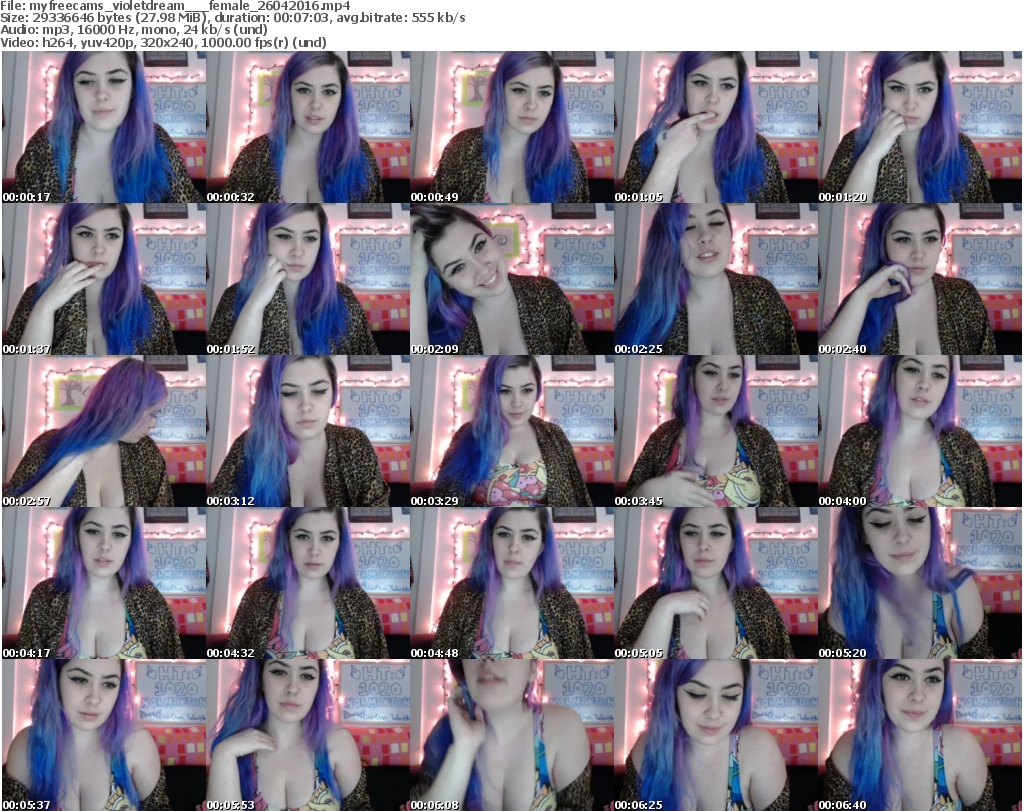Screen dimensions: 1024x811
Task: Click the frame timestamped 00:05:05
Action: [x=716, y=583]
